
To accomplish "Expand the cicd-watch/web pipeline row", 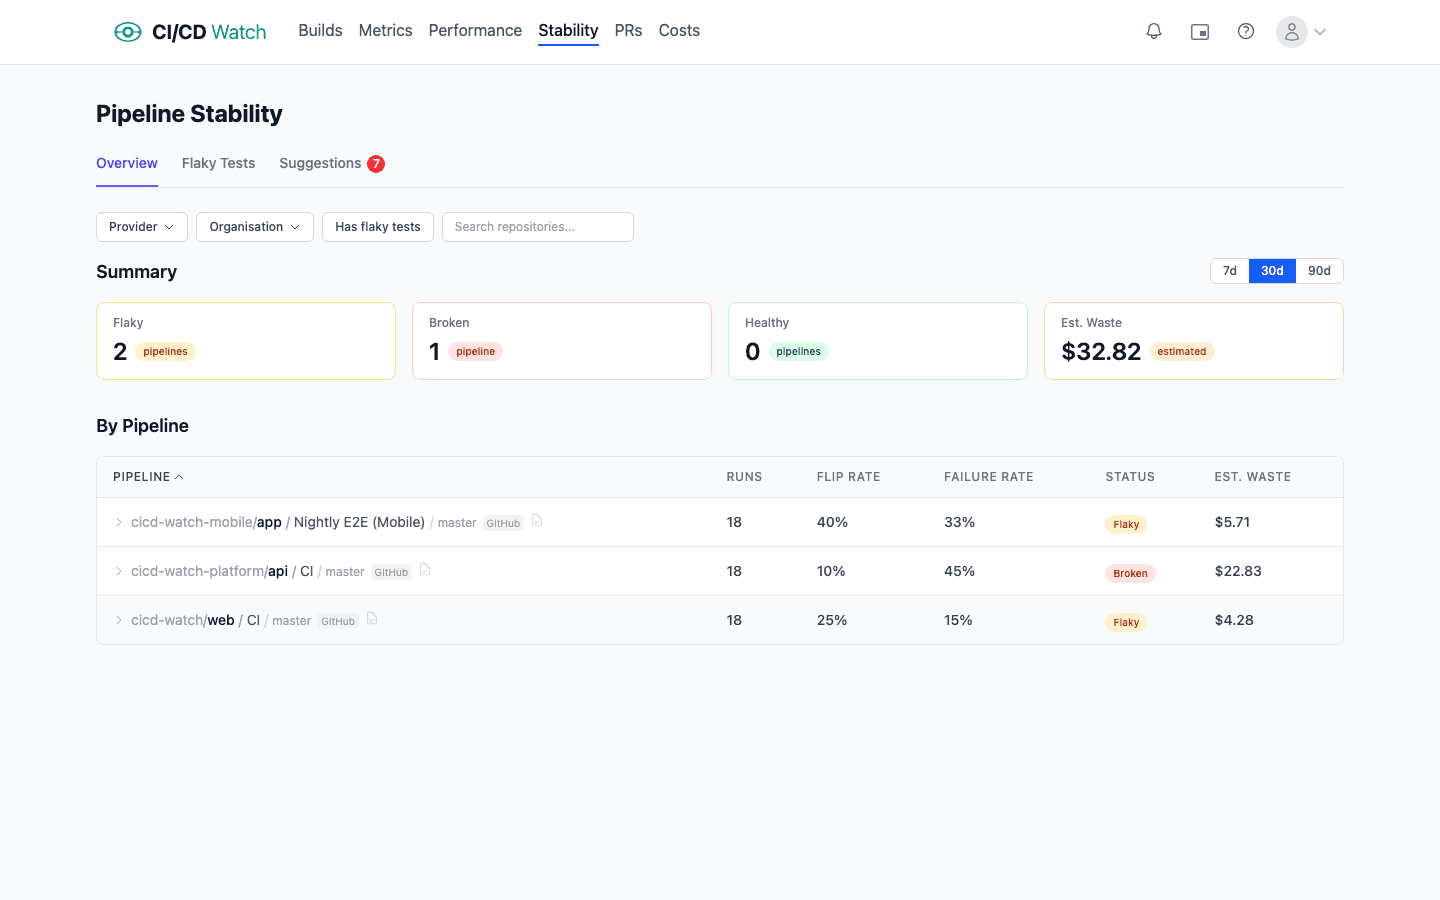I will (118, 620).
